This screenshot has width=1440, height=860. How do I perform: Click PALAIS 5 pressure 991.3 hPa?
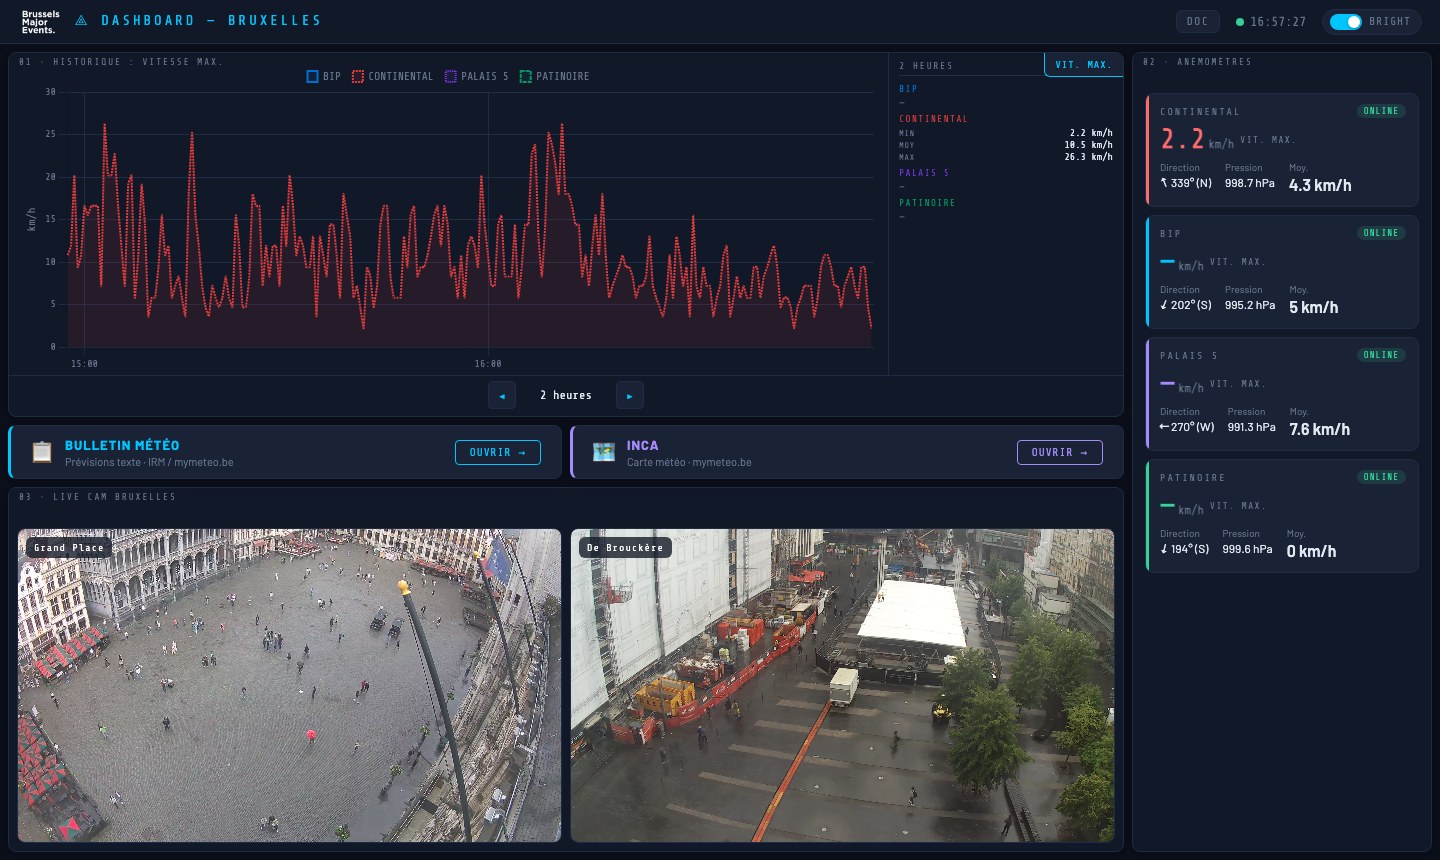(1252, 427)
